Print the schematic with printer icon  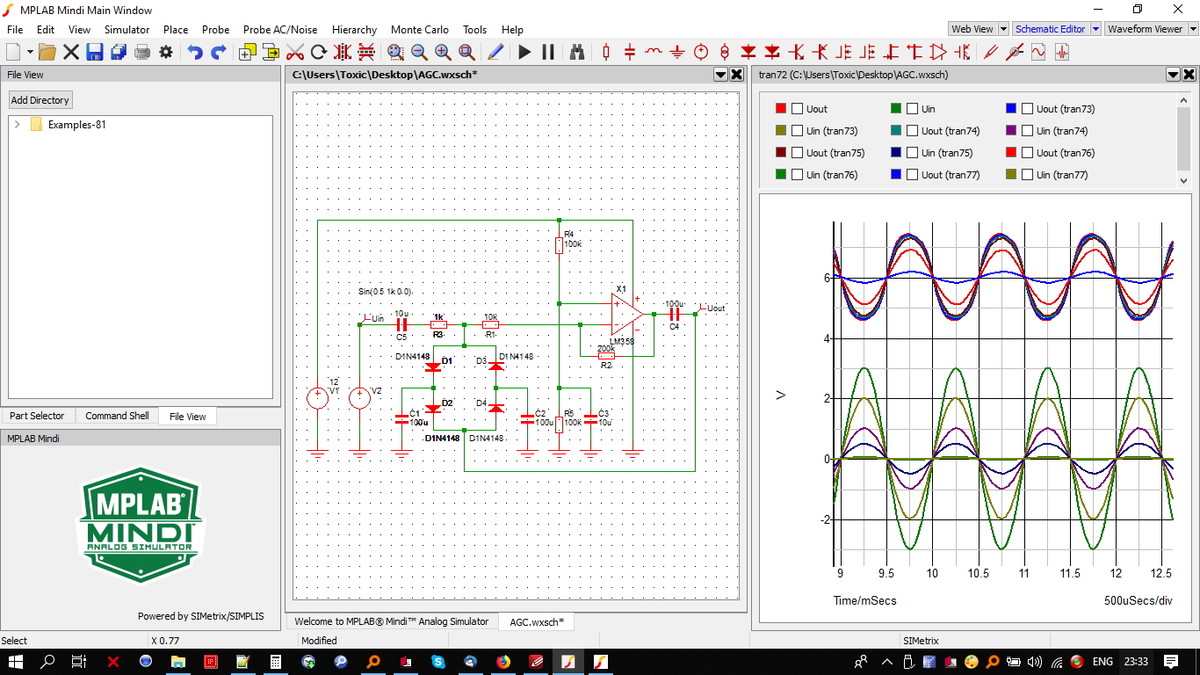(142, 52)
